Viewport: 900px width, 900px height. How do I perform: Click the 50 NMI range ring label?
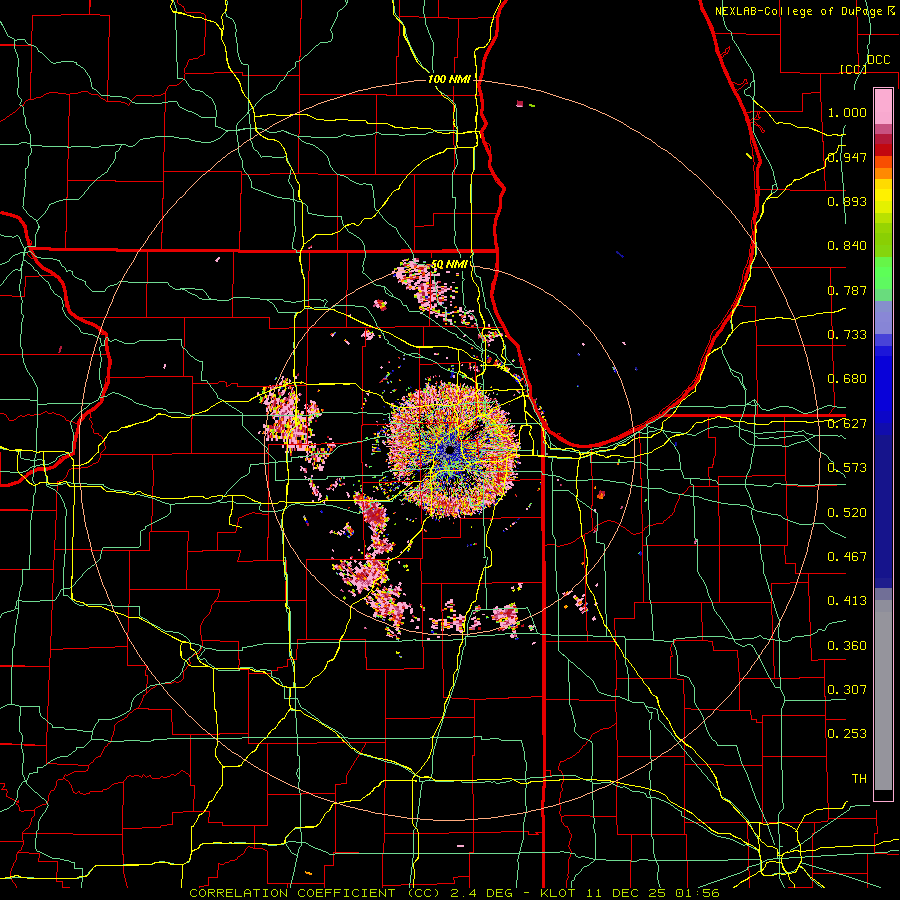(x=449, y=265)
